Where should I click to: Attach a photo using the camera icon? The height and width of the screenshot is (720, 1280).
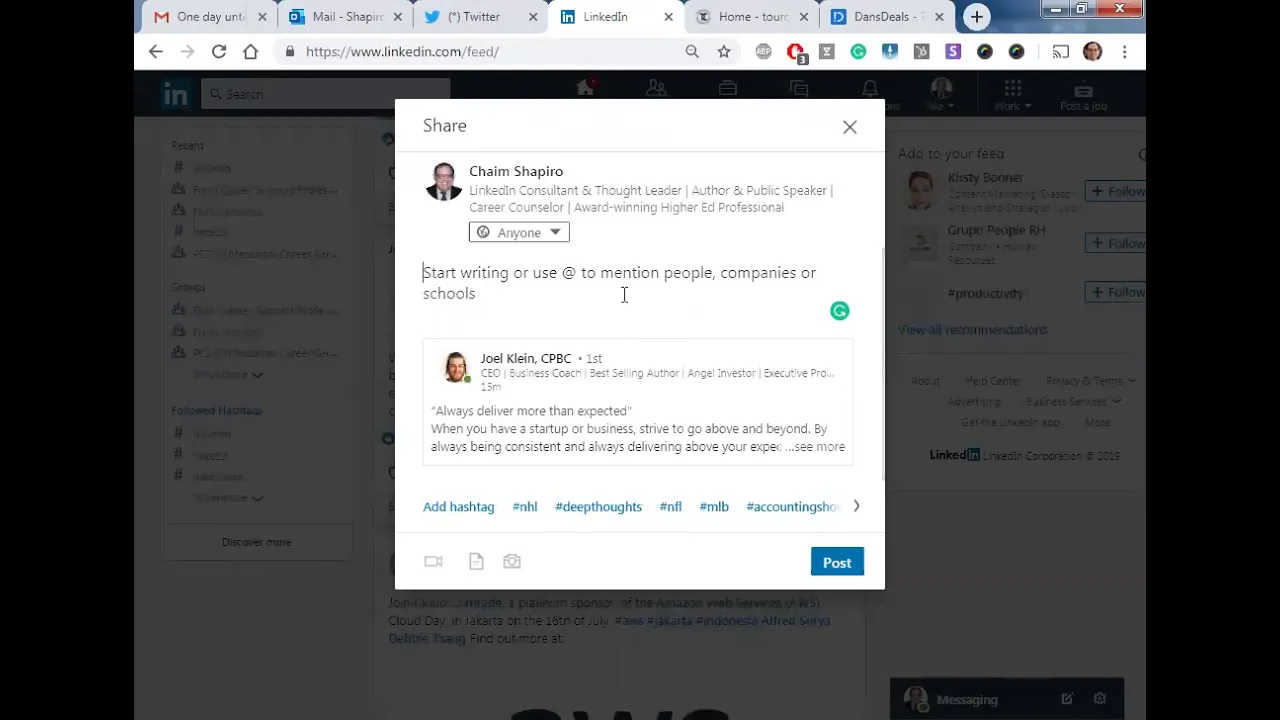pos(512,562)
